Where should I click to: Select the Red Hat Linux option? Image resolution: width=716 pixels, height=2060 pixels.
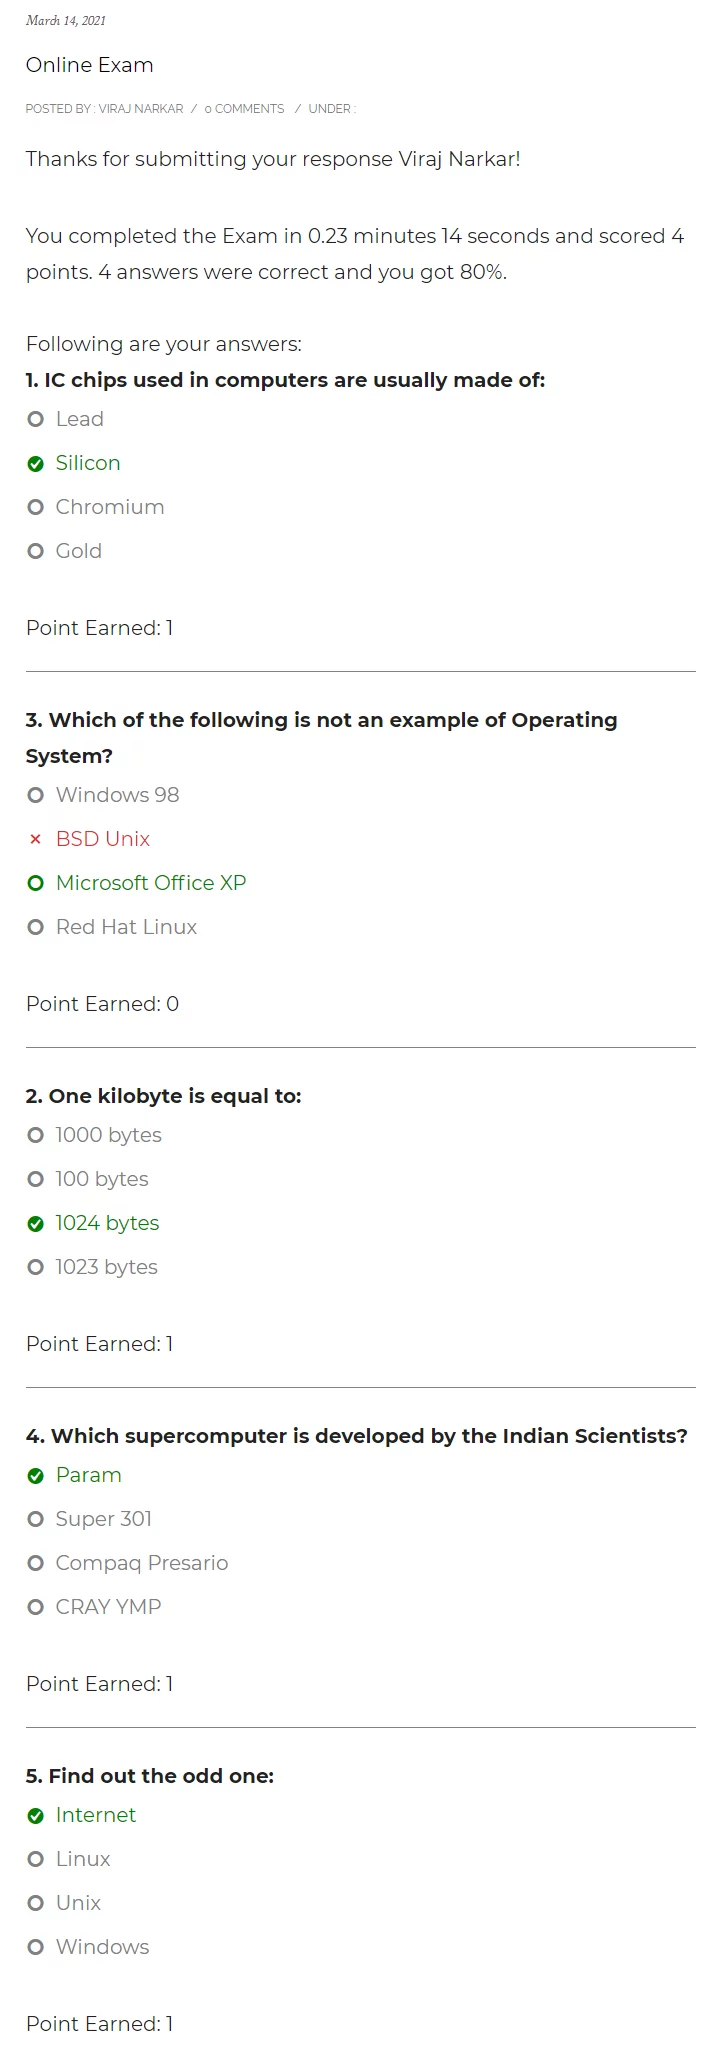[36, 927]
